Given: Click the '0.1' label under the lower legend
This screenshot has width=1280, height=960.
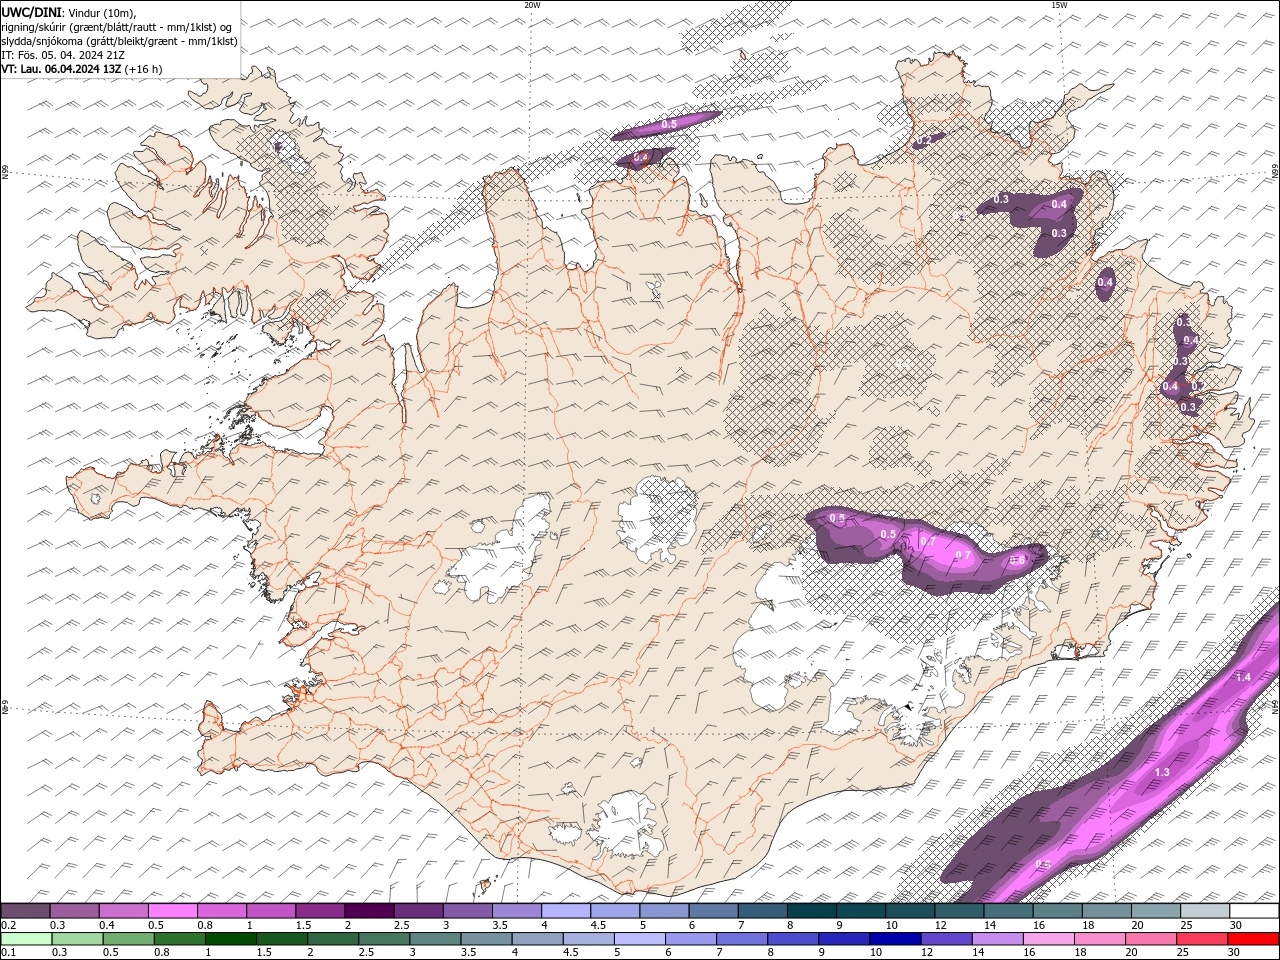Looking at the screenshot, I should (8, 953).
